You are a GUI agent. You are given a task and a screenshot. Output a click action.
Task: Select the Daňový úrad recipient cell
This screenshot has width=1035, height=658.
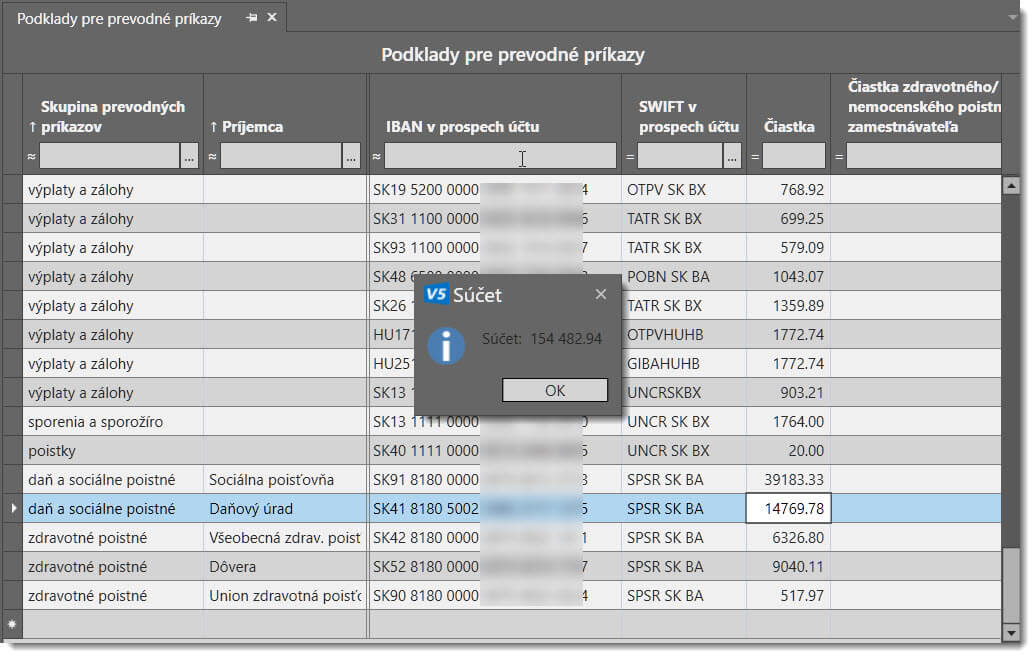click(x=285, y=509)
